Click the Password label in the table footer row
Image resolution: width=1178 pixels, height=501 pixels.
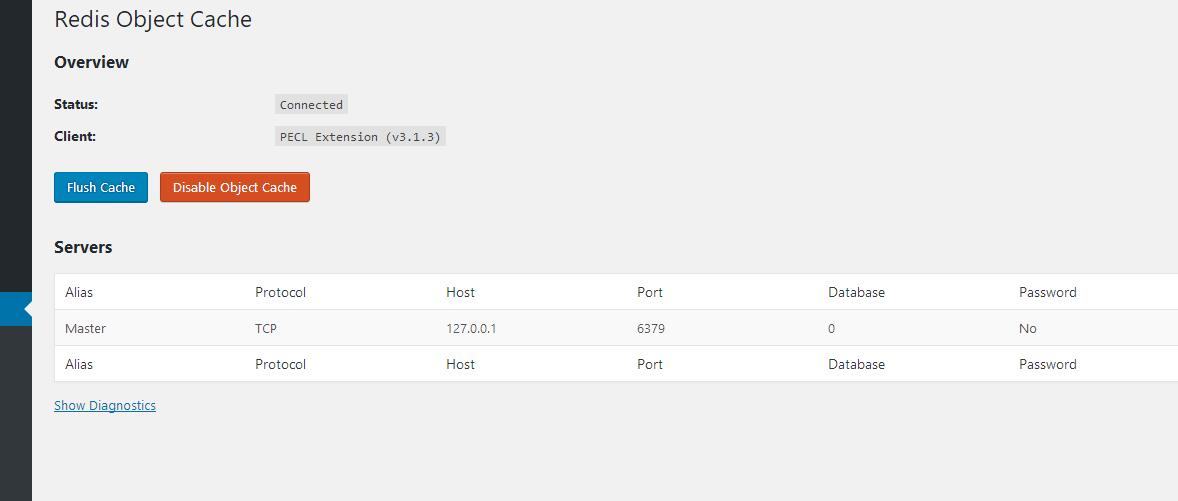(x=1048, y=364)
